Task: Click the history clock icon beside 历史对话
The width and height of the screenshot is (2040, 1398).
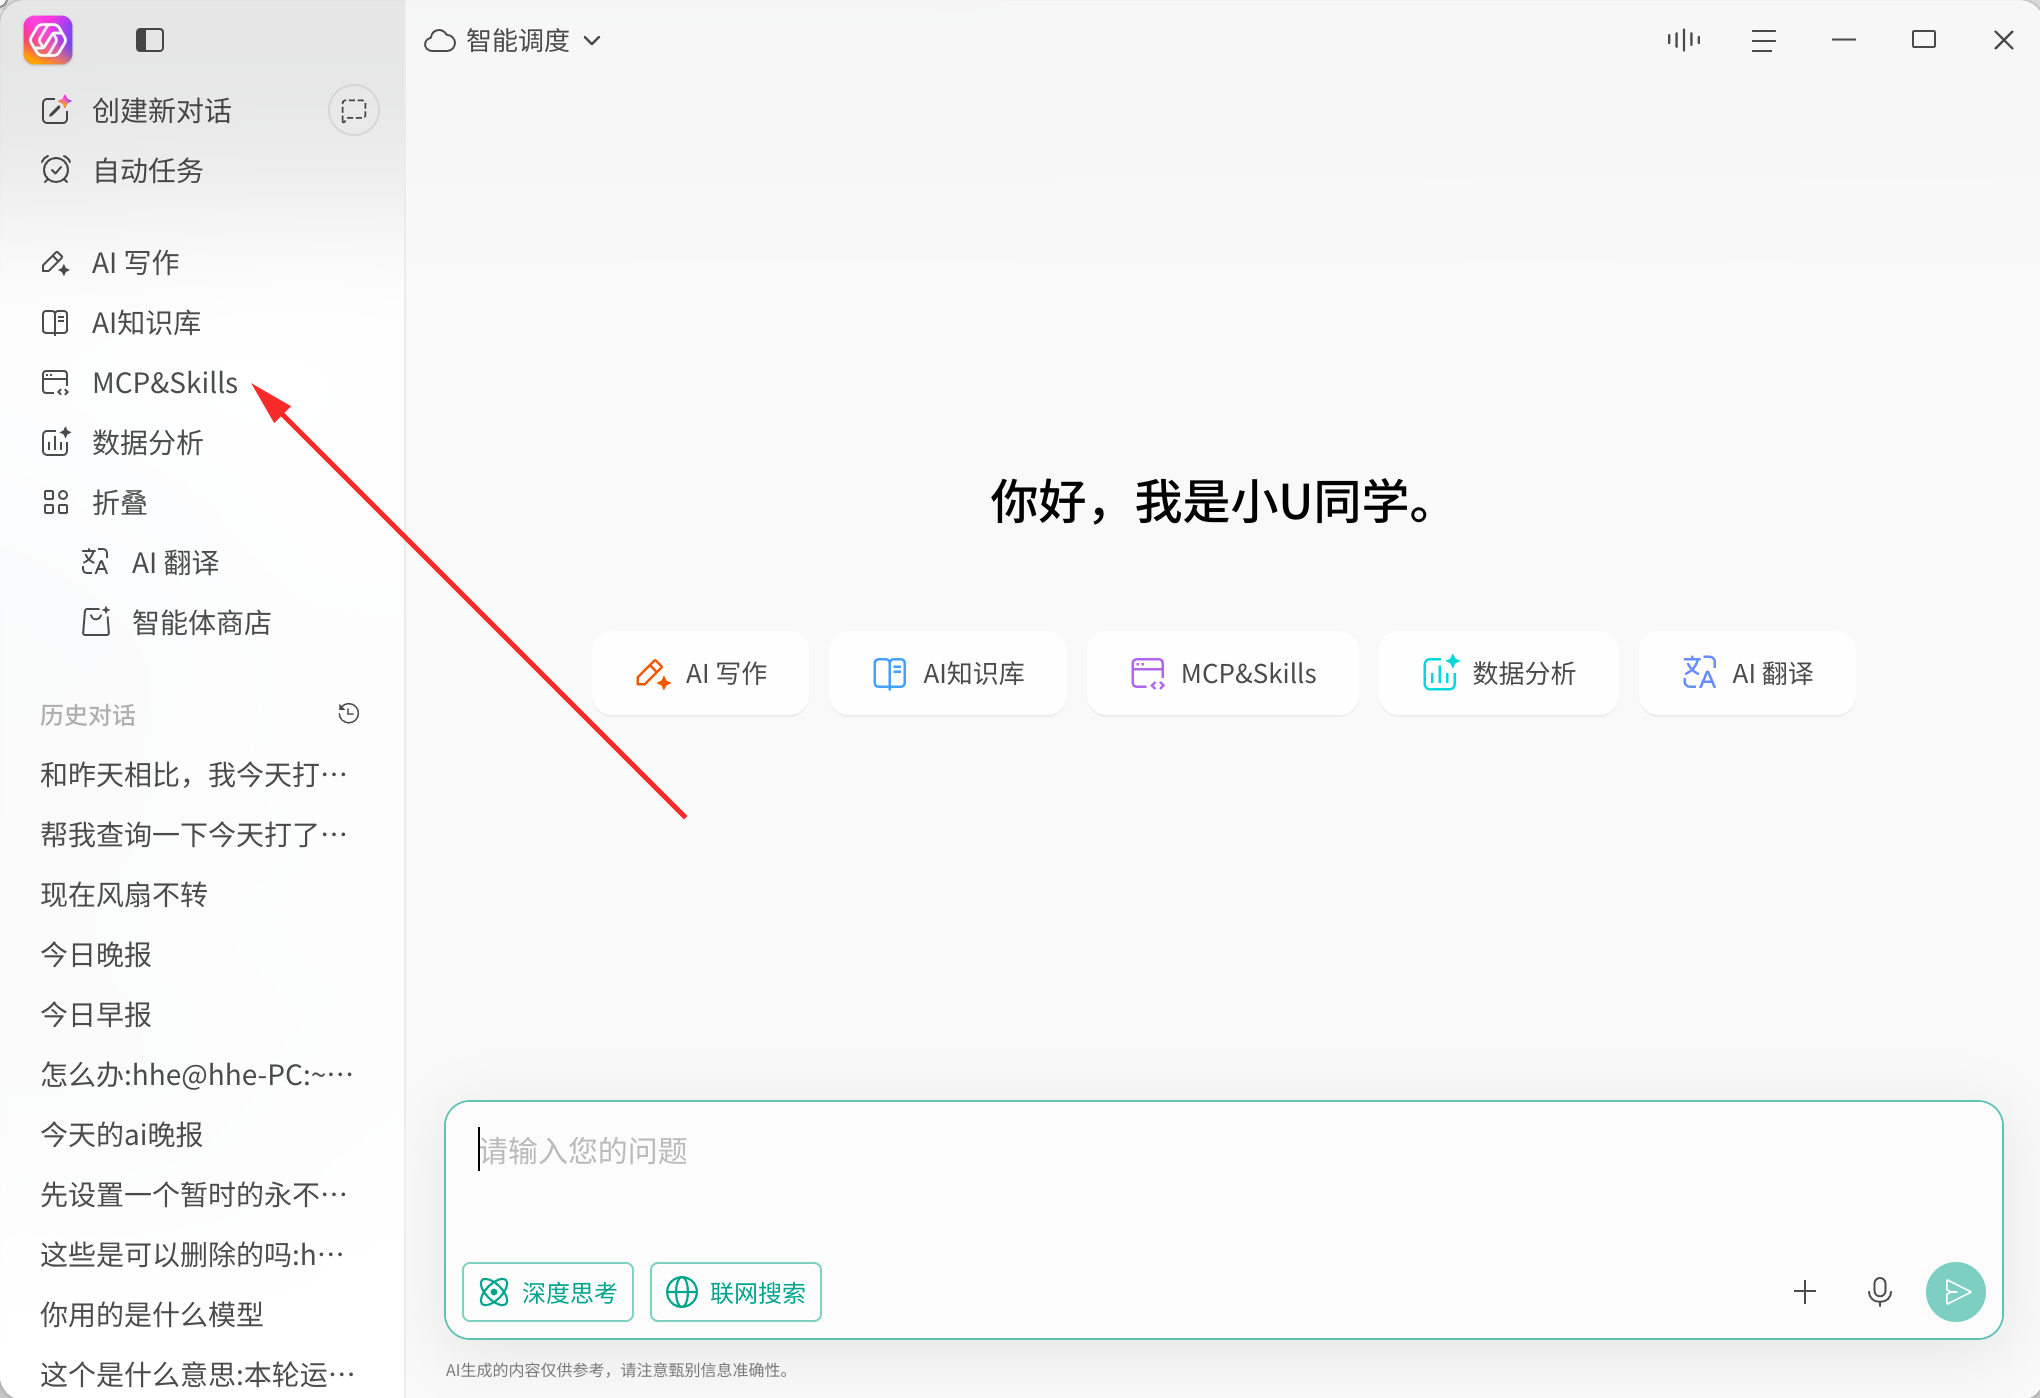Action: coord(349,714)
